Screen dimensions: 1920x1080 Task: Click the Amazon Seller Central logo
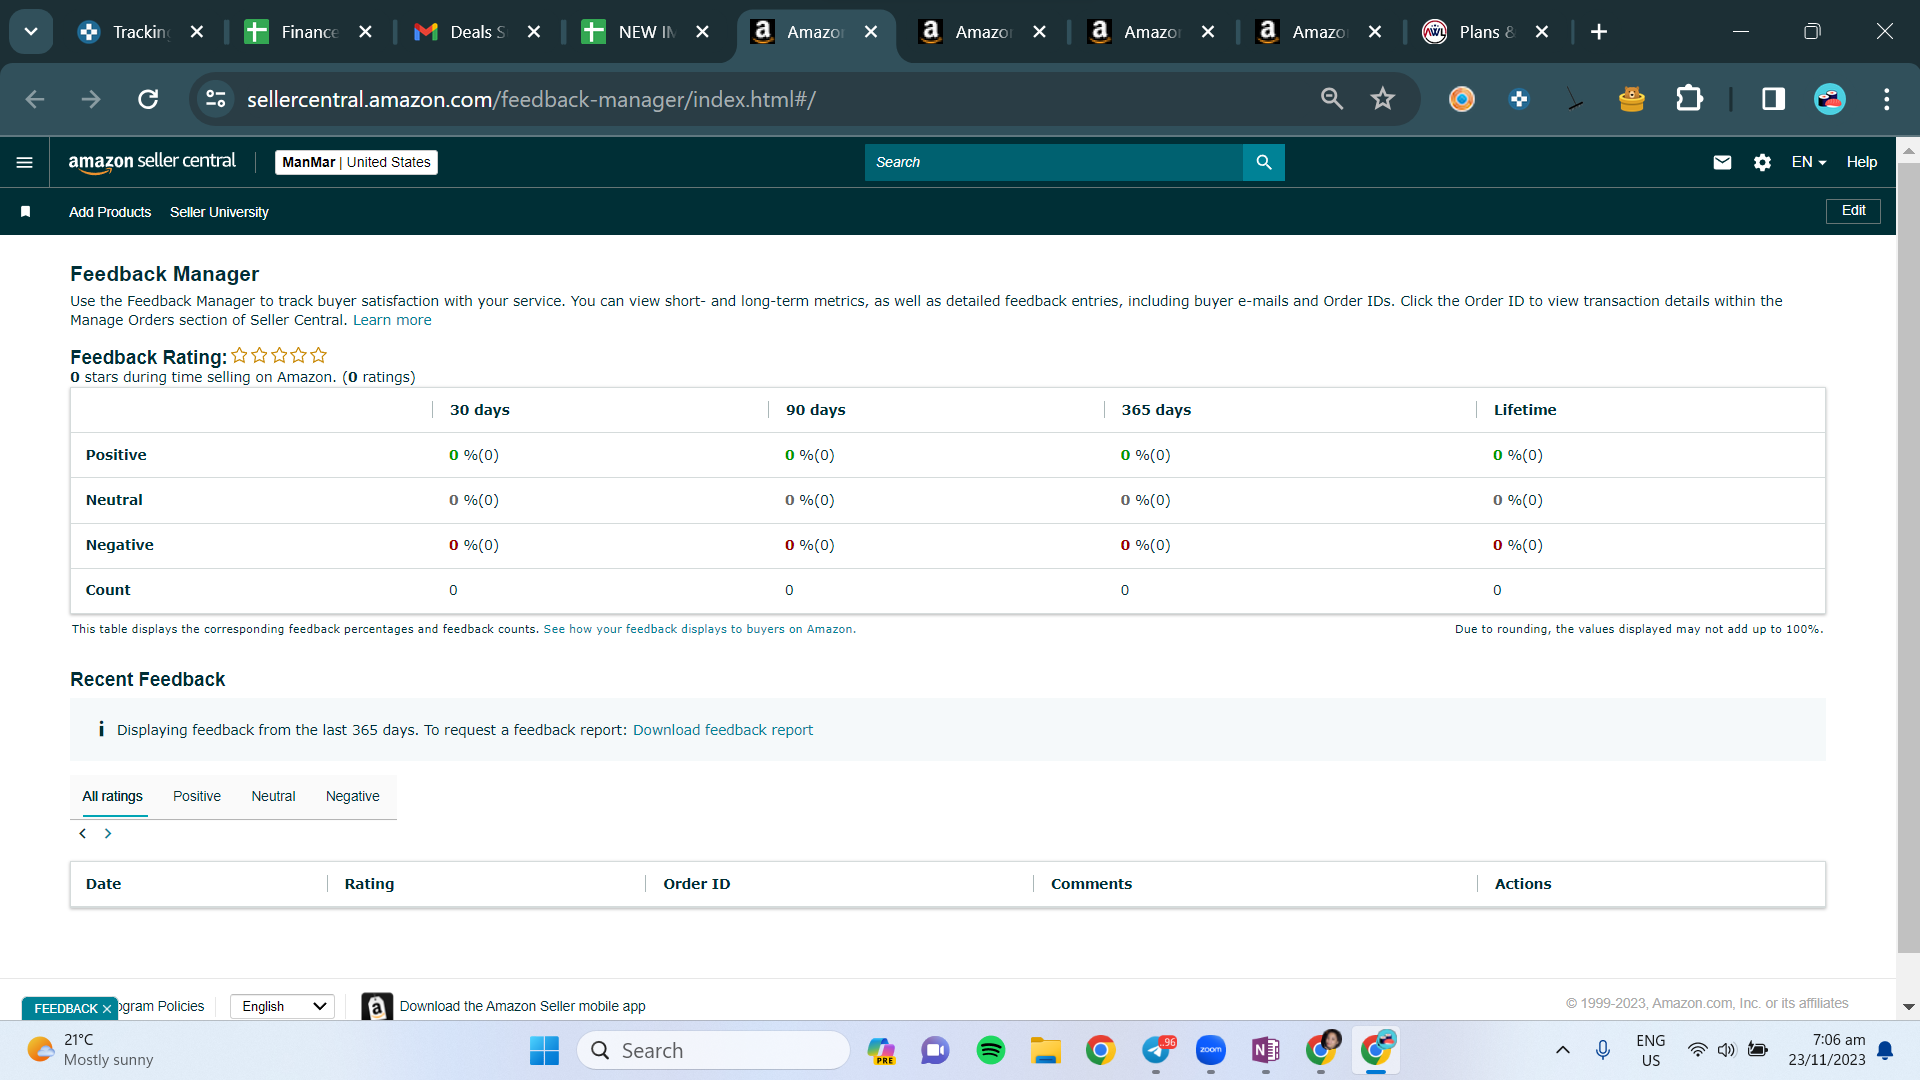pyautogui.click(x=152, y=162)
